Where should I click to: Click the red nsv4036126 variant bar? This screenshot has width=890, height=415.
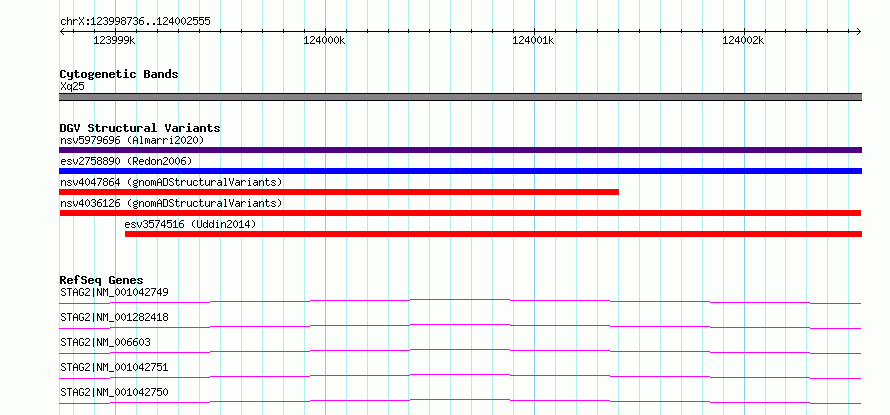click(x=460, y=213)
